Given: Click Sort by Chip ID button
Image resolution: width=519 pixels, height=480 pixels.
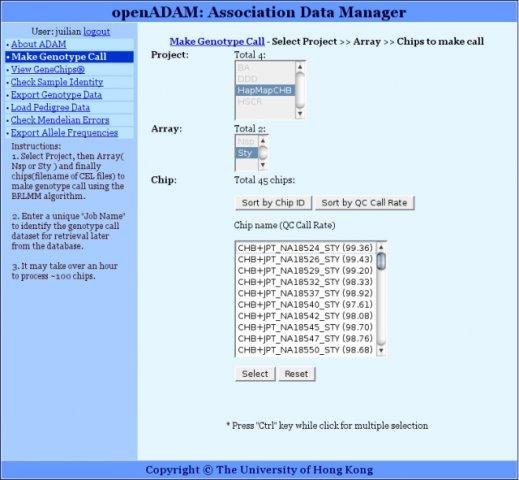Looking at the screenshot, I should tap(274, 203).
